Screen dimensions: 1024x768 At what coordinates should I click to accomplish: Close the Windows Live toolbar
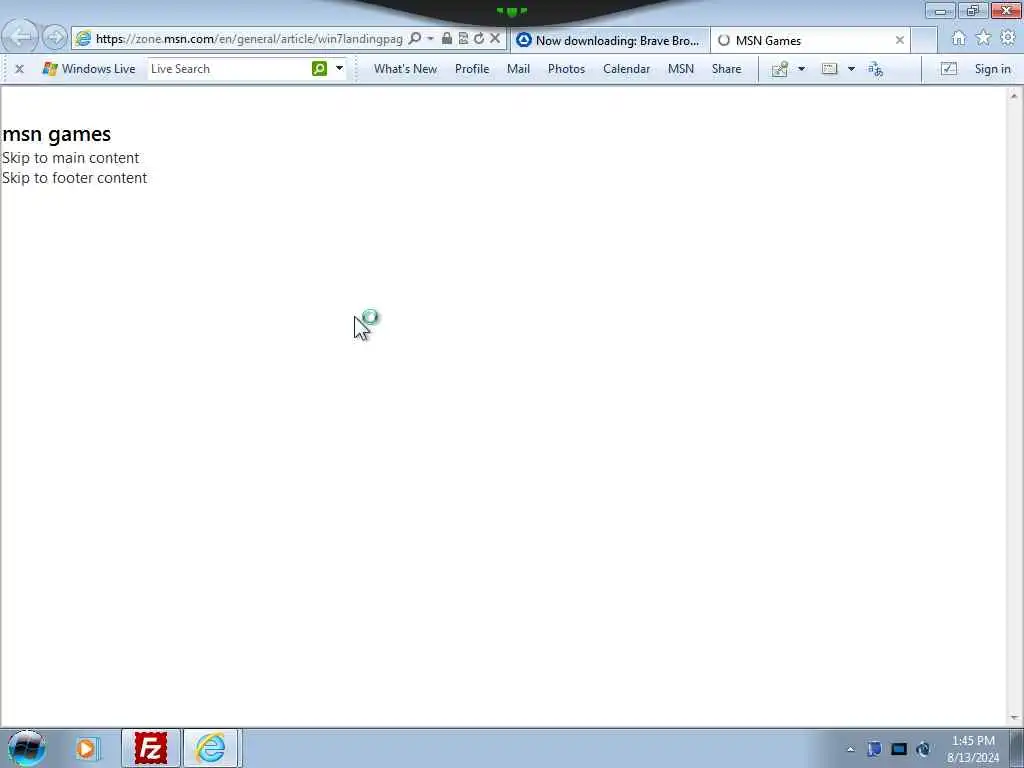tap(19, 69)
